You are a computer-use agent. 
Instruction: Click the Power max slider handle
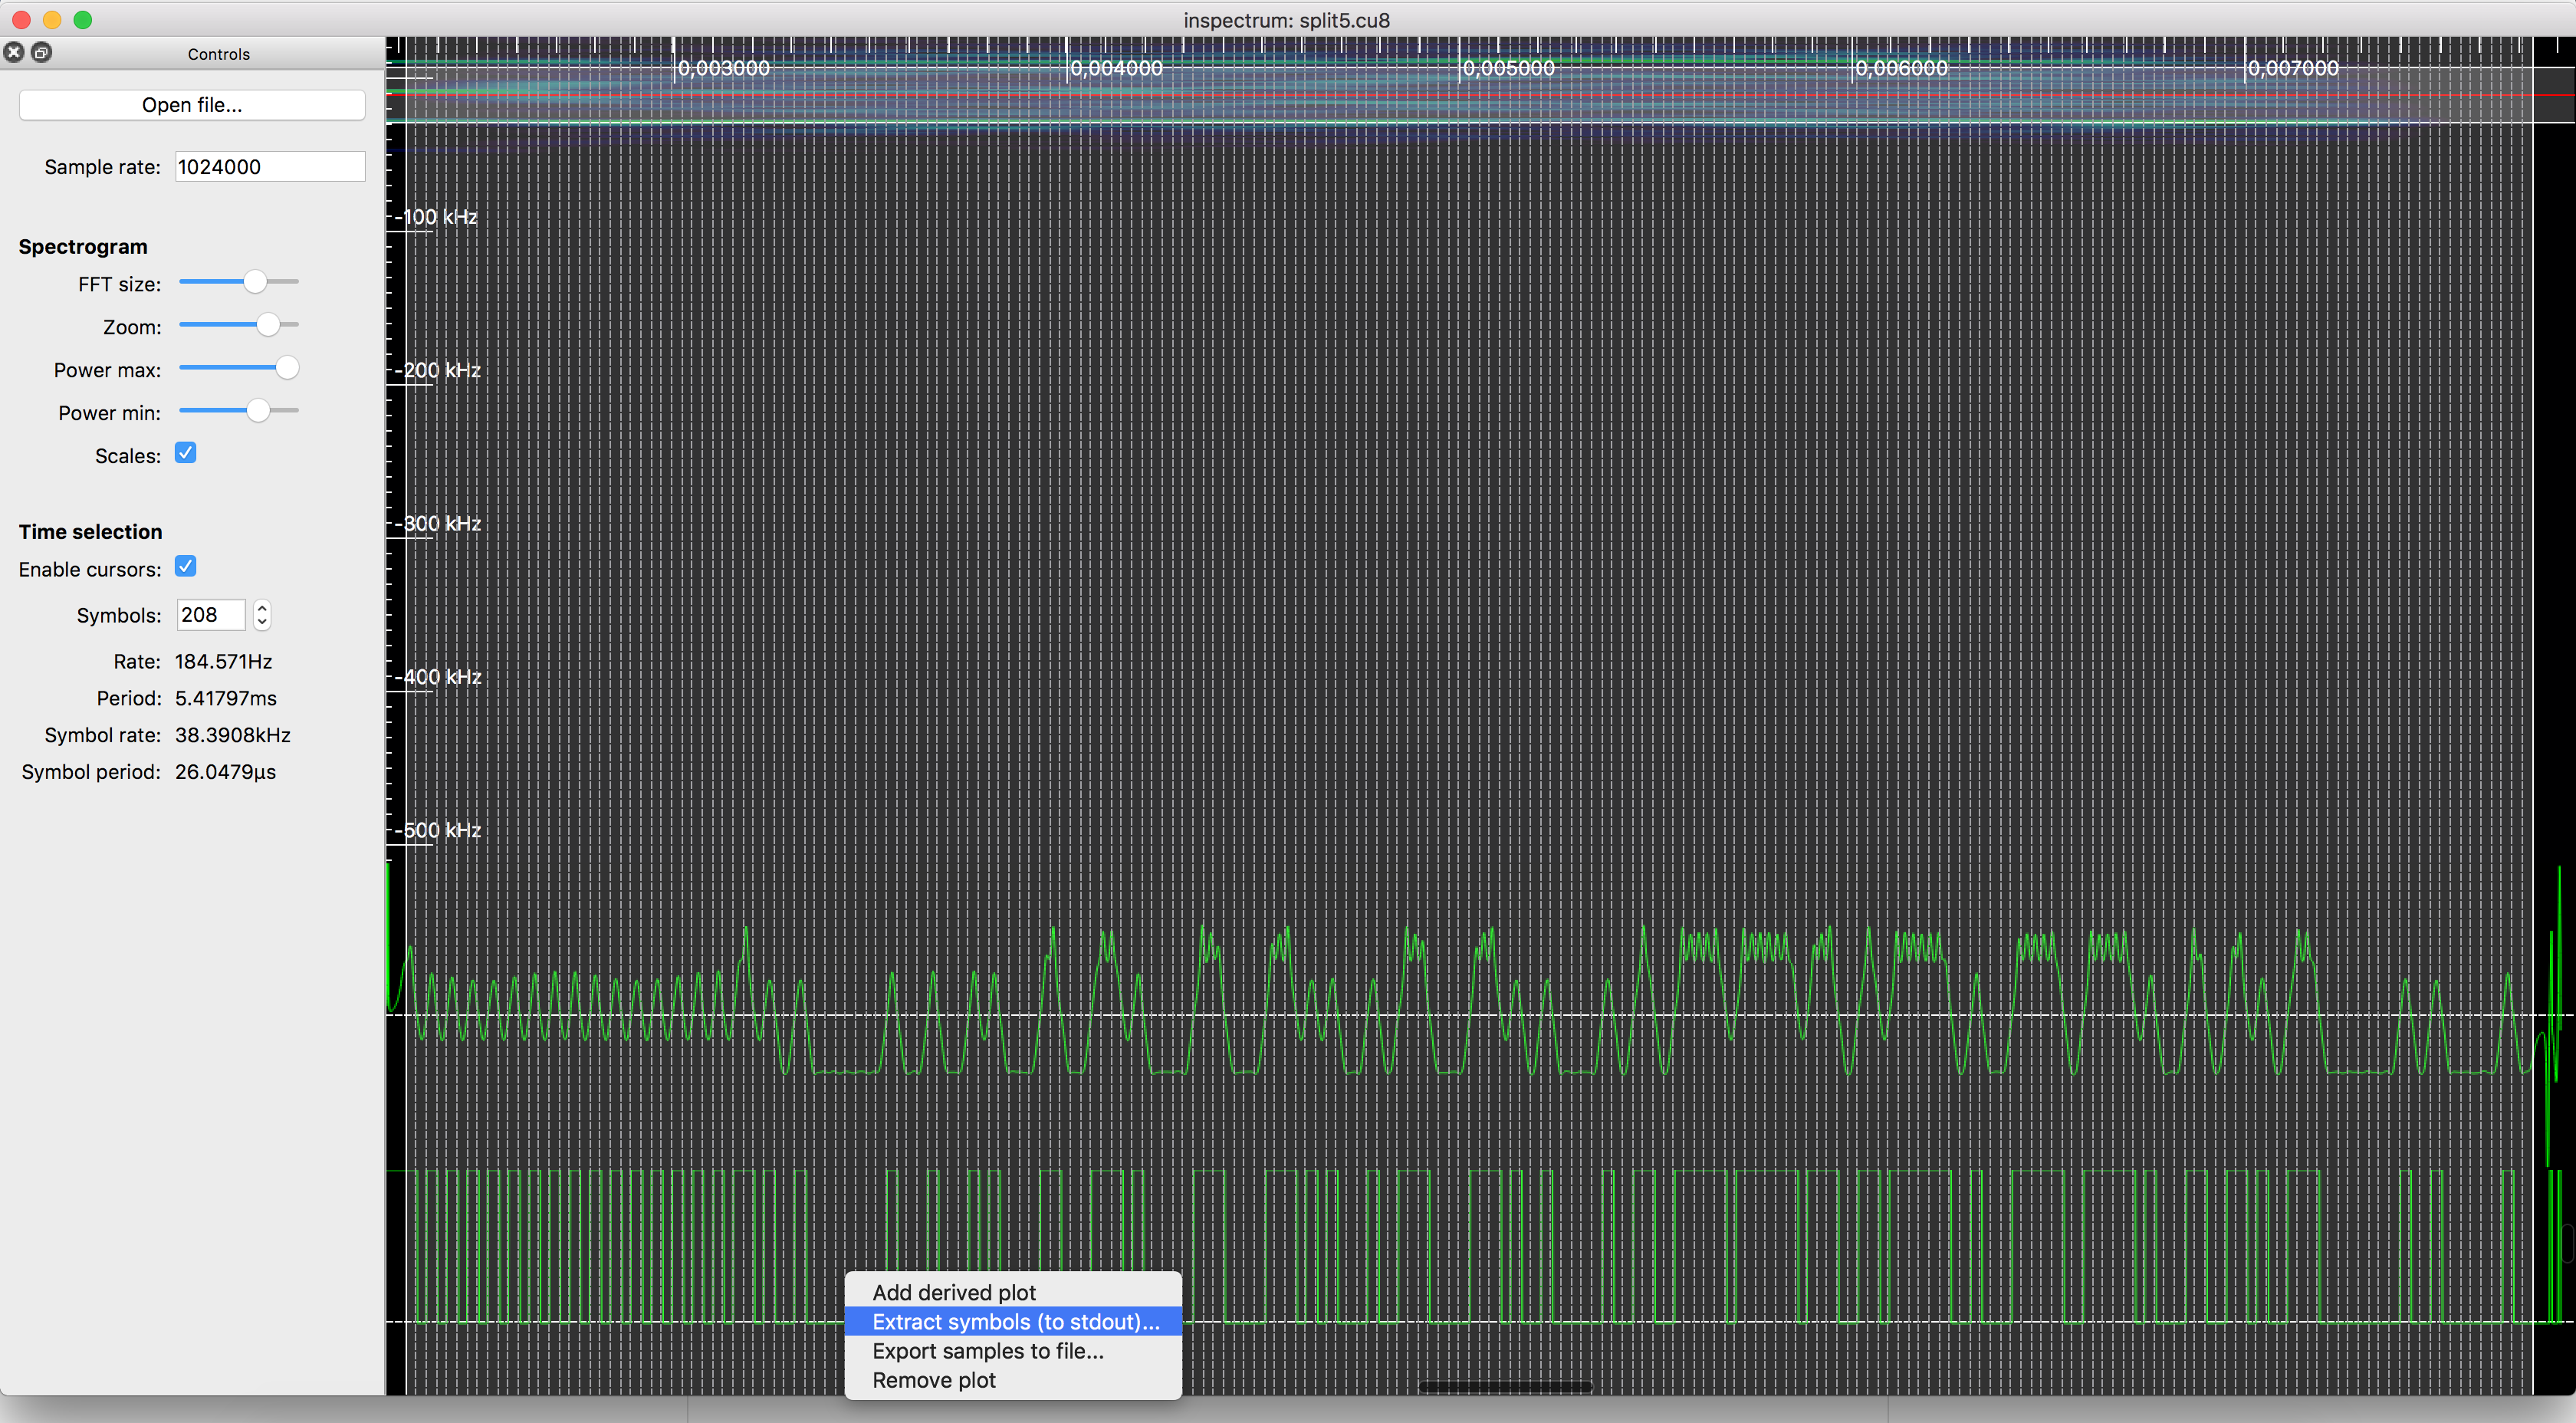[x=287, y=368]
